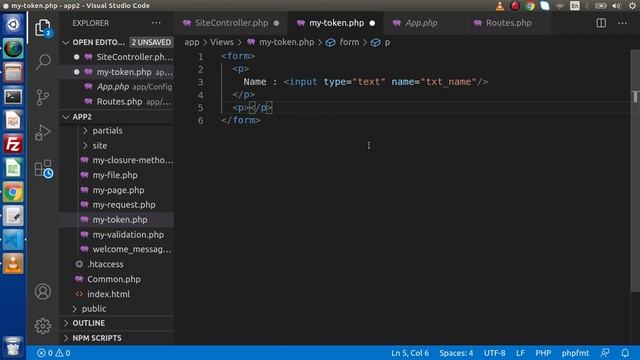The width and height of the screenshot is (640, 360).
Task: Click the Split Editor Right icon
Action: (601, 23)
